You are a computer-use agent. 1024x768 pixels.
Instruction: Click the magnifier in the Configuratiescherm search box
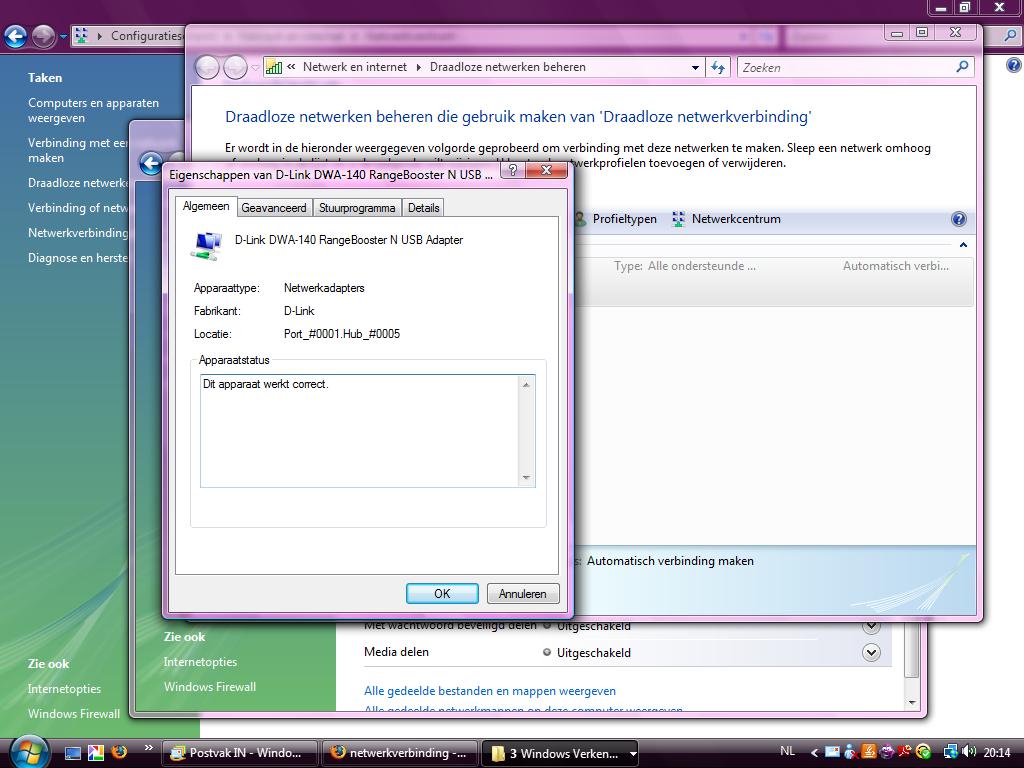[x=1010, y=36]
